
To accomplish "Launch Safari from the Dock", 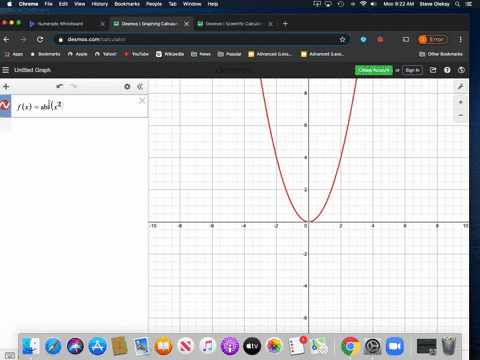I will tap(53, 346).
